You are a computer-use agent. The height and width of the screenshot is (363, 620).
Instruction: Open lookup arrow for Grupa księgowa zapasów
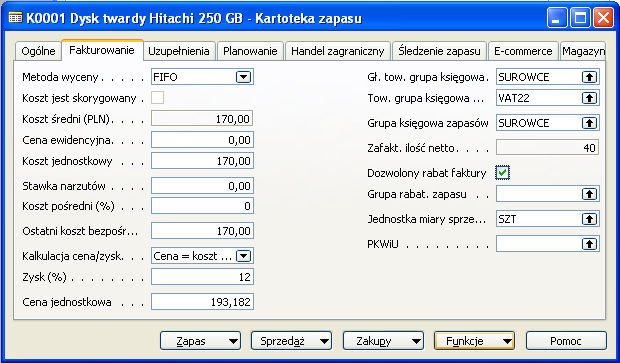(x=589, y=123)
